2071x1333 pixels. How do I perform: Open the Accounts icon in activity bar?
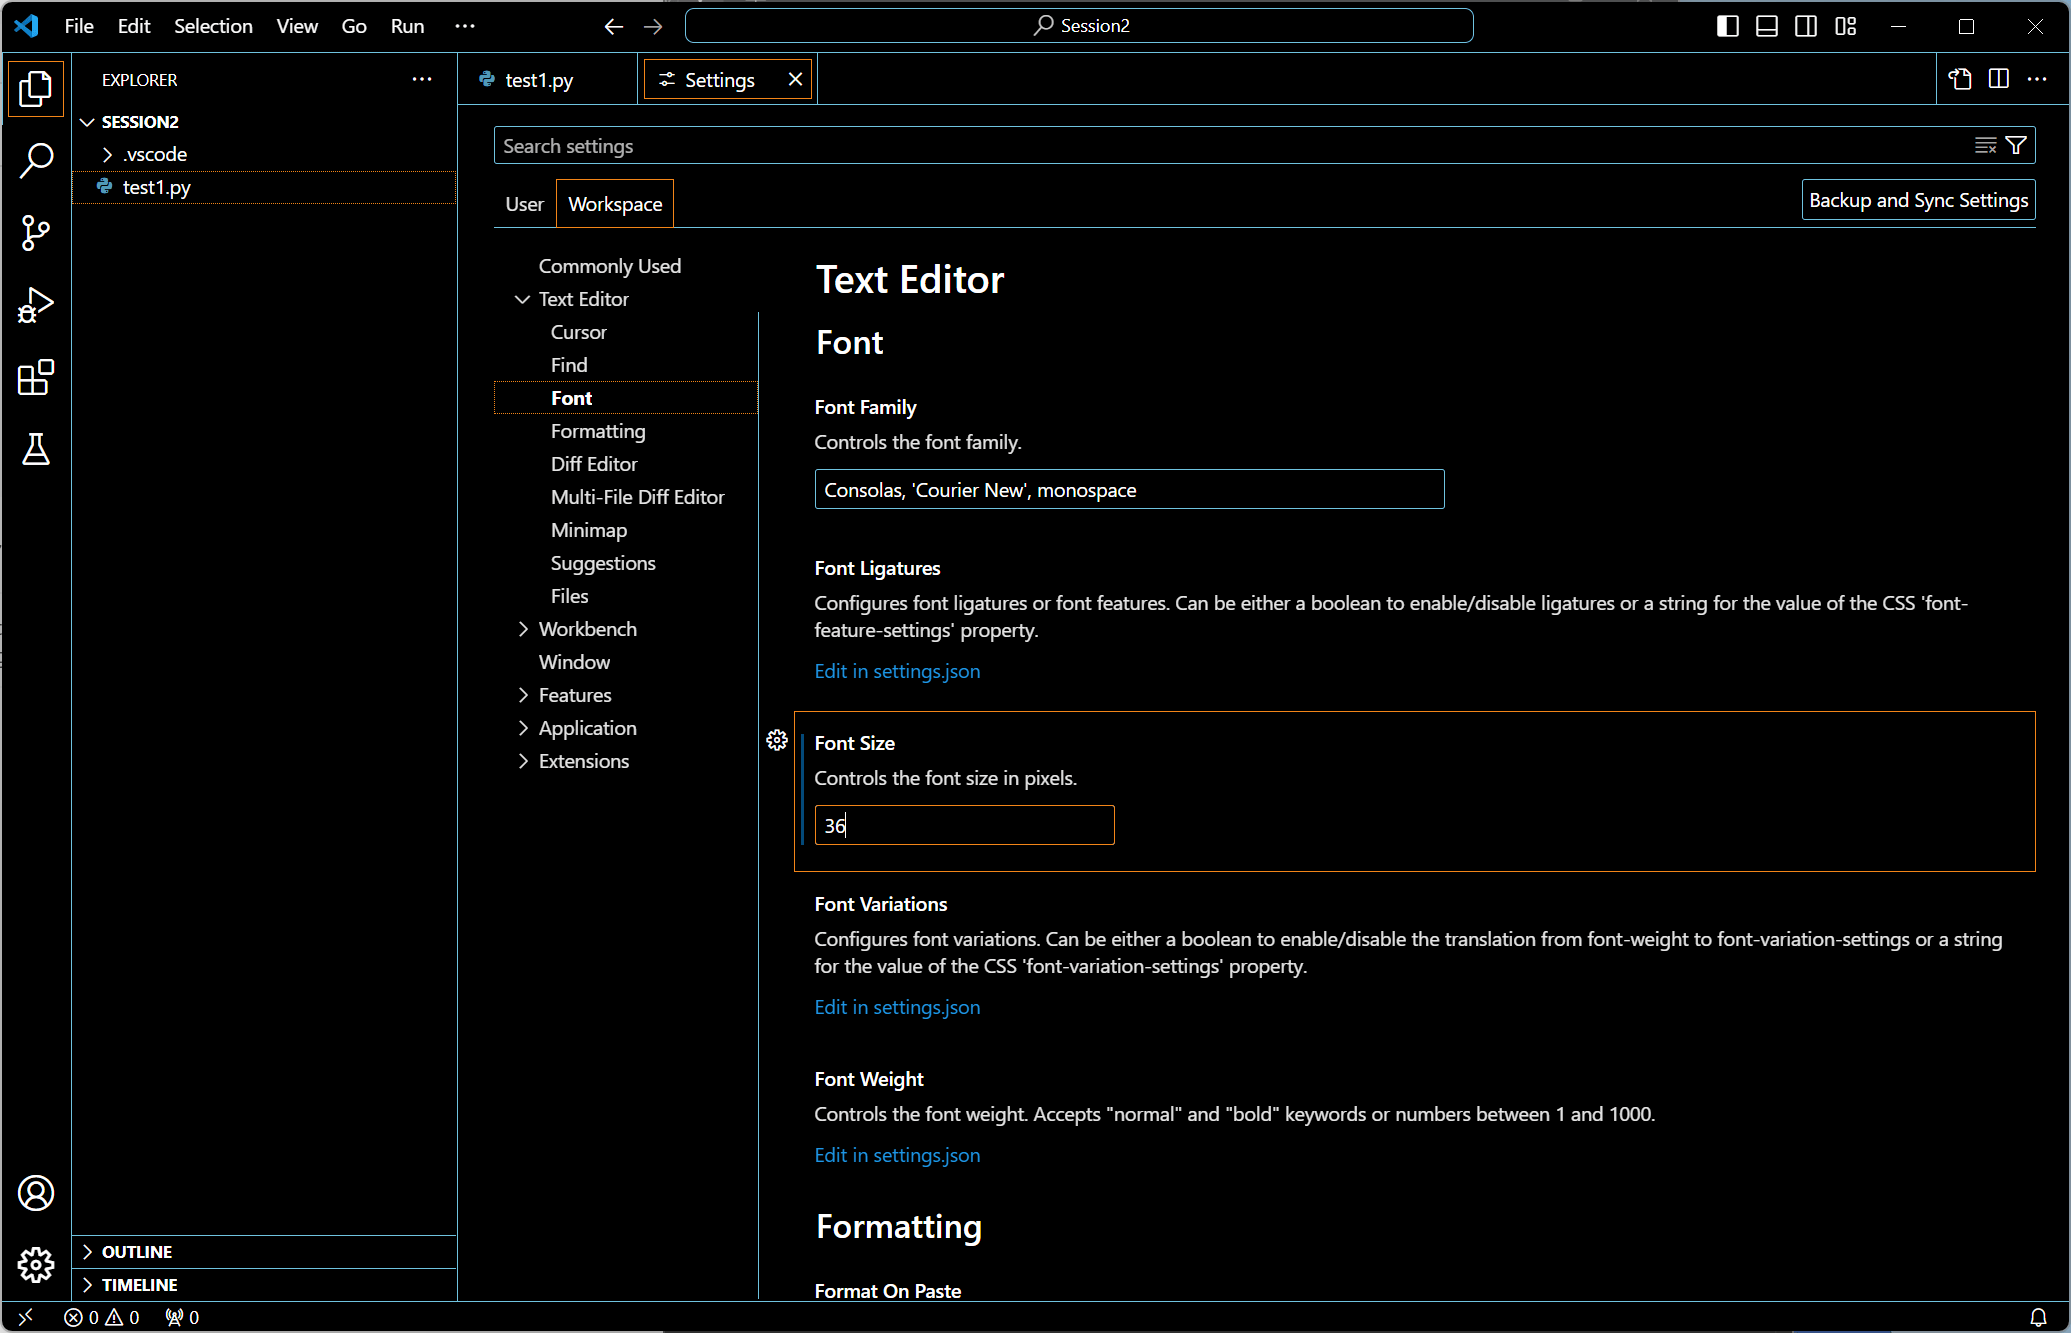click(36, 1193)
